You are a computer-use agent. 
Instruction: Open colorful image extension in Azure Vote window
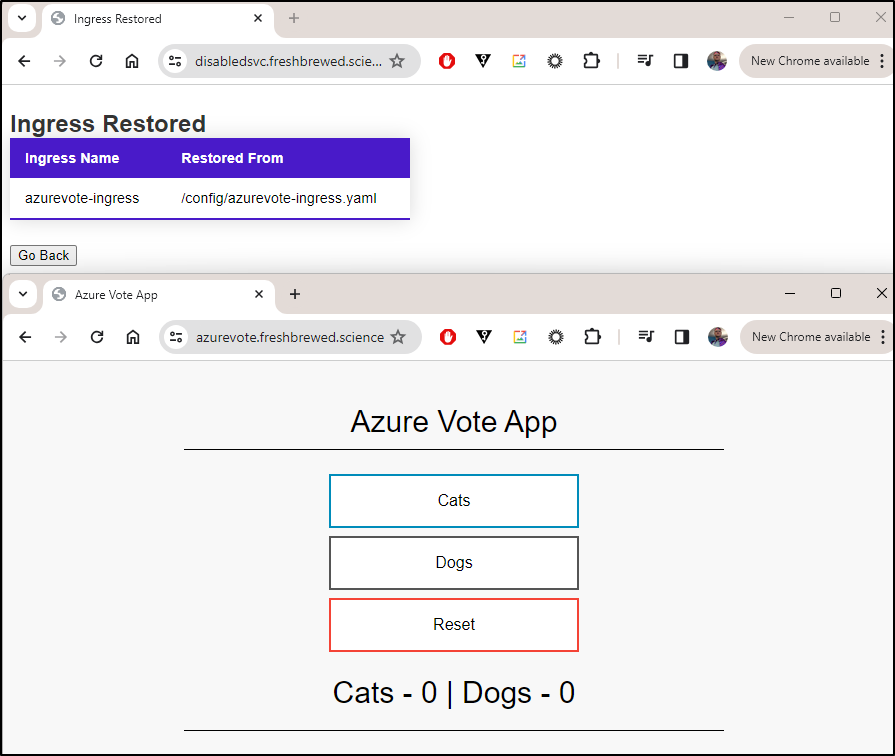pyautogui.click(x=520, y=337)
